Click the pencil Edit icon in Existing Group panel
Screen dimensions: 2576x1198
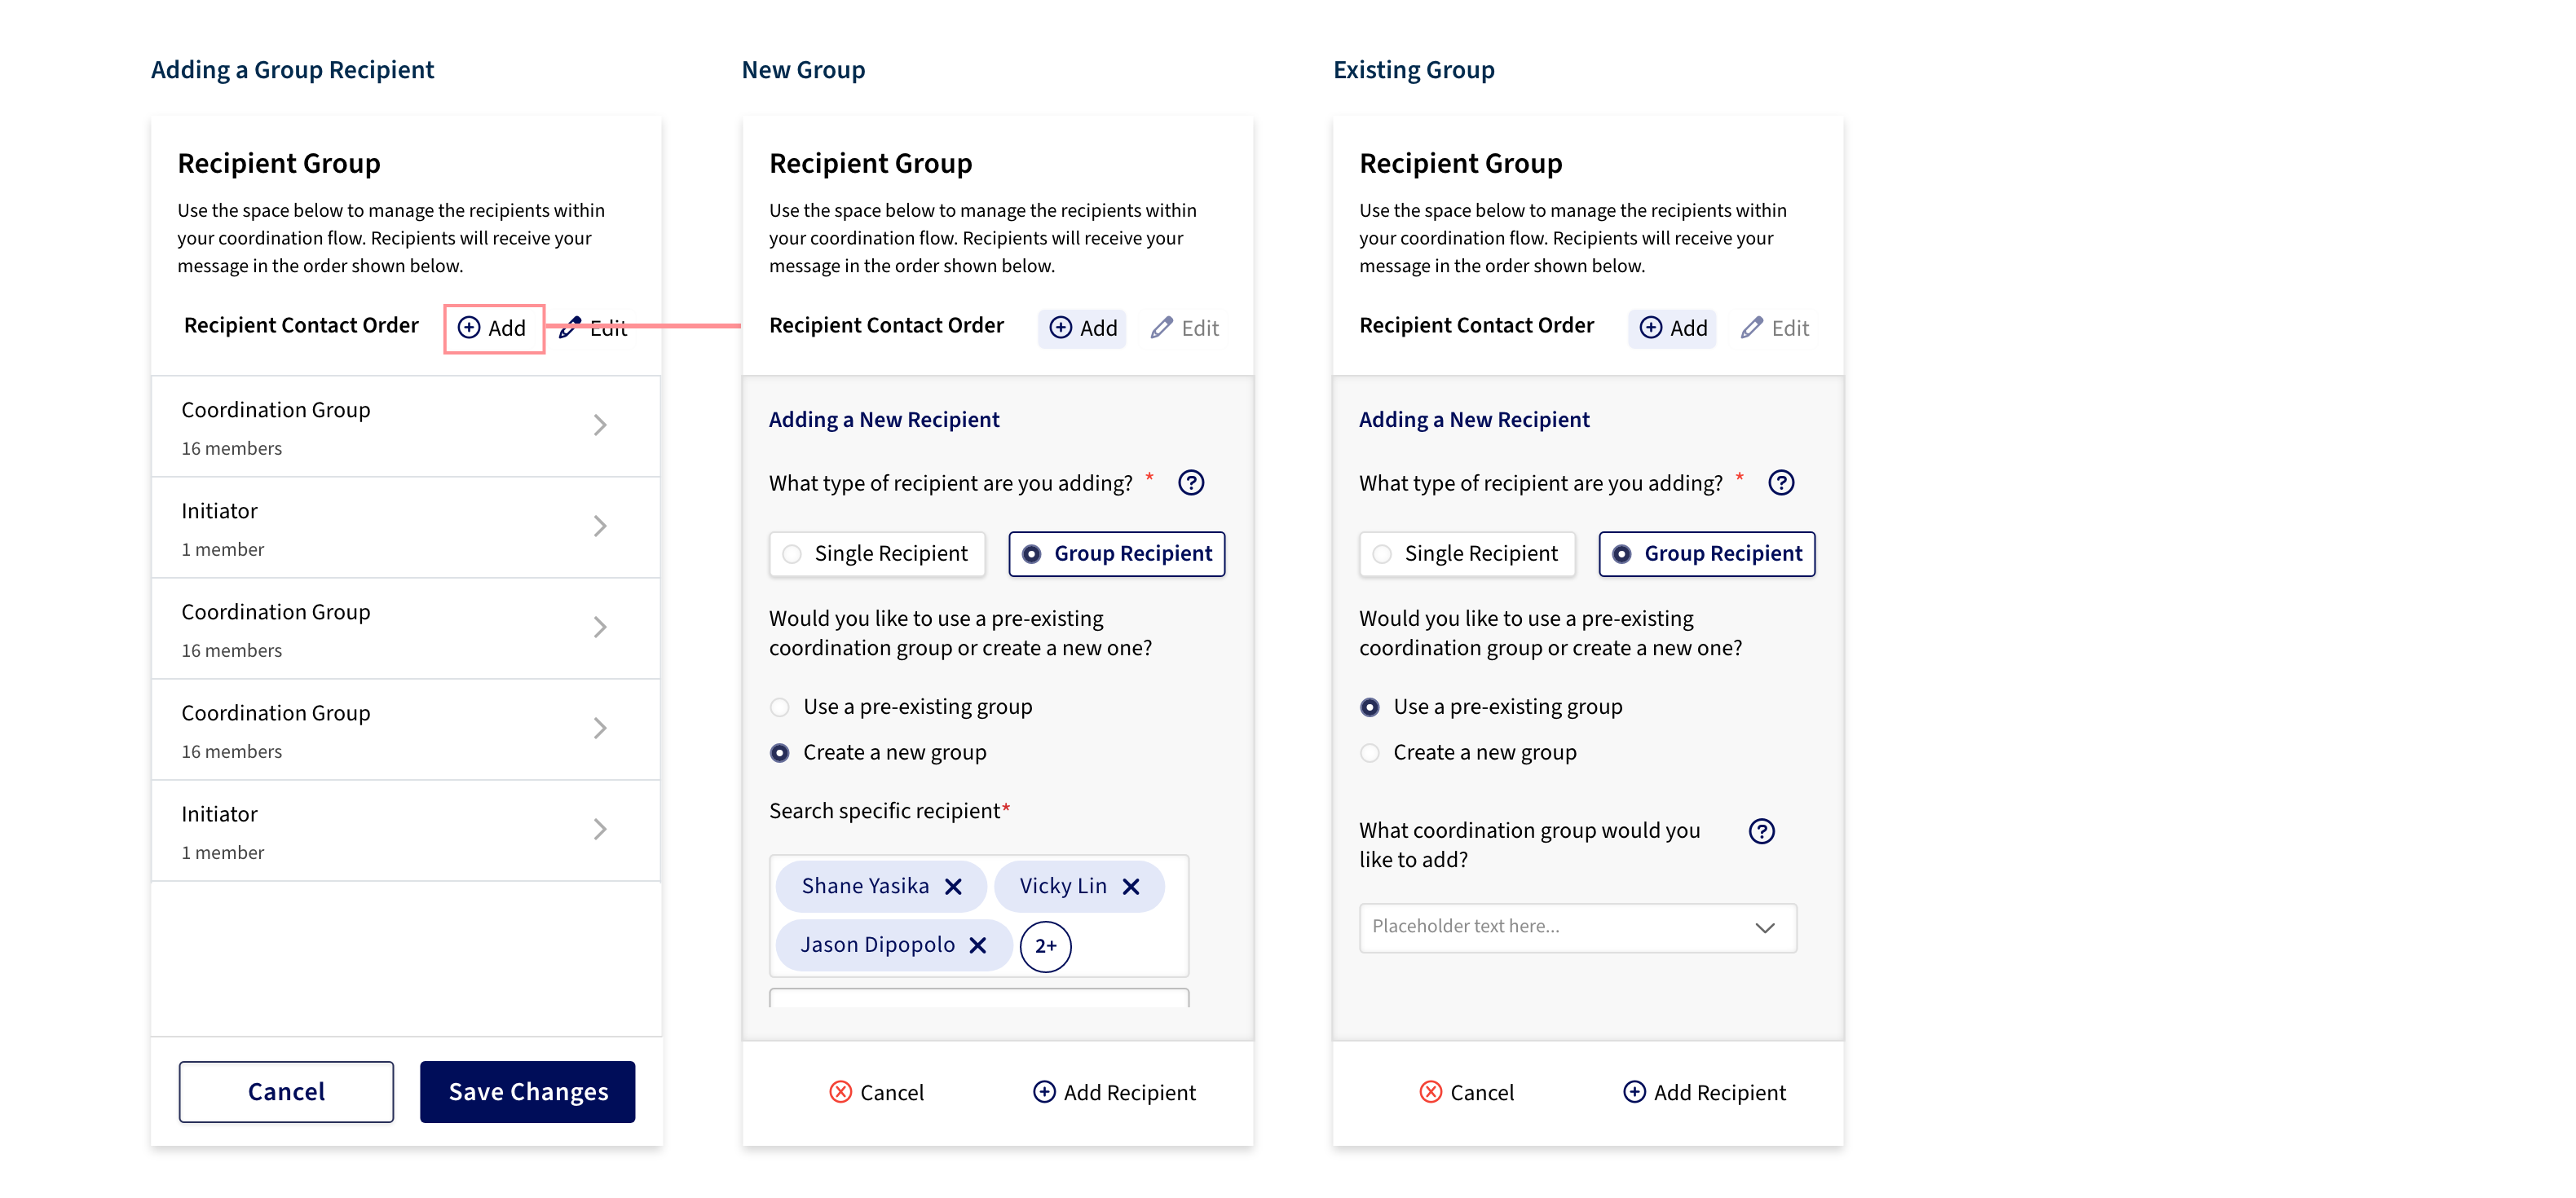coord(1752,328)
